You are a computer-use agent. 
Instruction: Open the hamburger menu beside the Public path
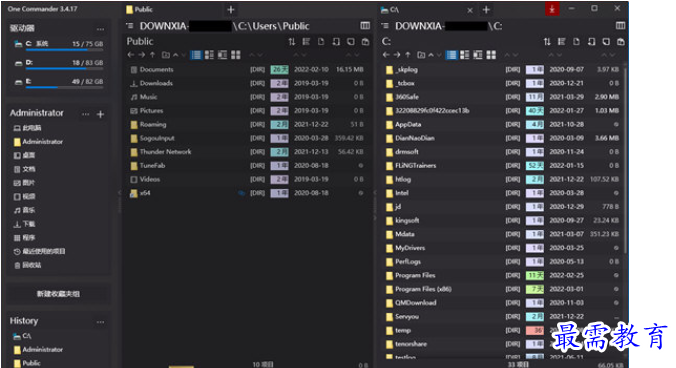click(x=129, y=26)
